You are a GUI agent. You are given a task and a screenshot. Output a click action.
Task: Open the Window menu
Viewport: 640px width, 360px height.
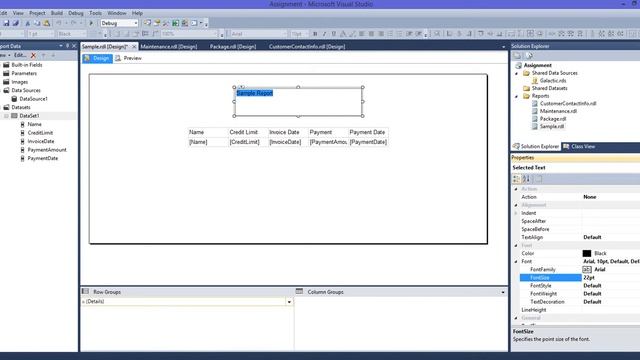point(117,13)
